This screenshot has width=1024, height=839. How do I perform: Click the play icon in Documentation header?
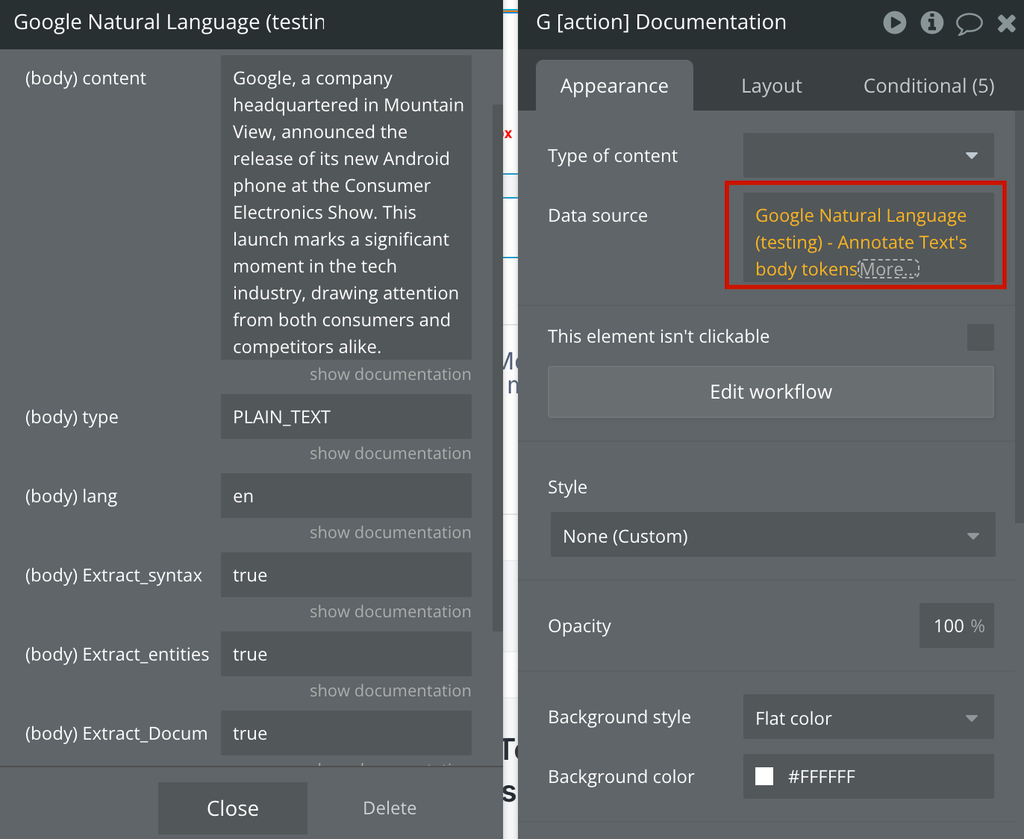coord(895,23)
